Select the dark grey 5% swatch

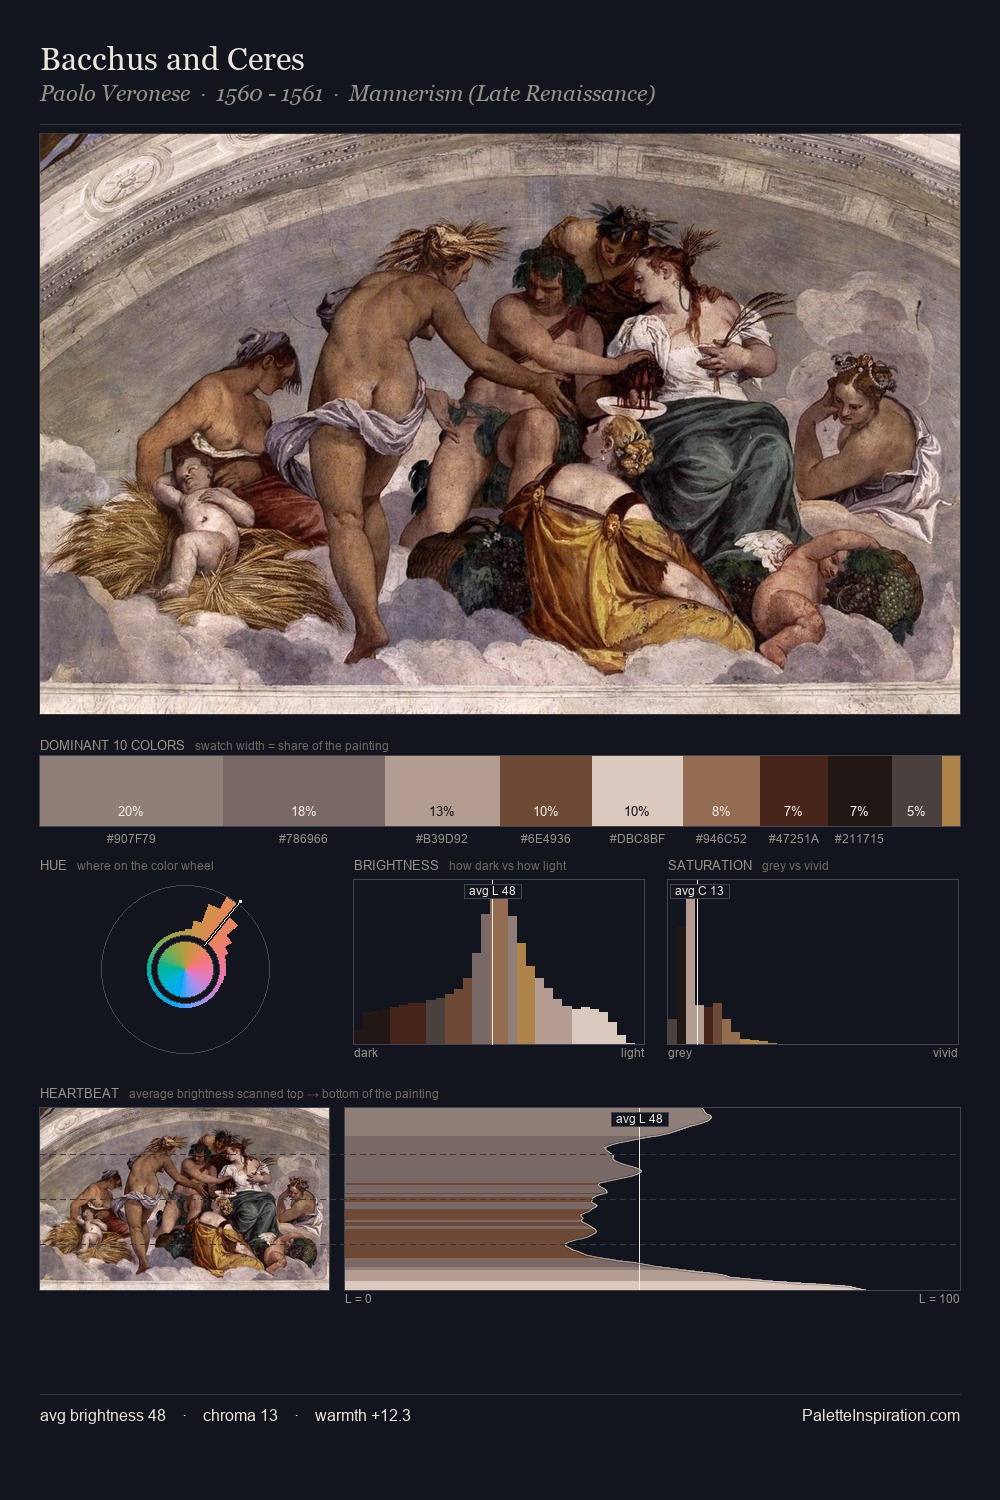coord(916,791)
